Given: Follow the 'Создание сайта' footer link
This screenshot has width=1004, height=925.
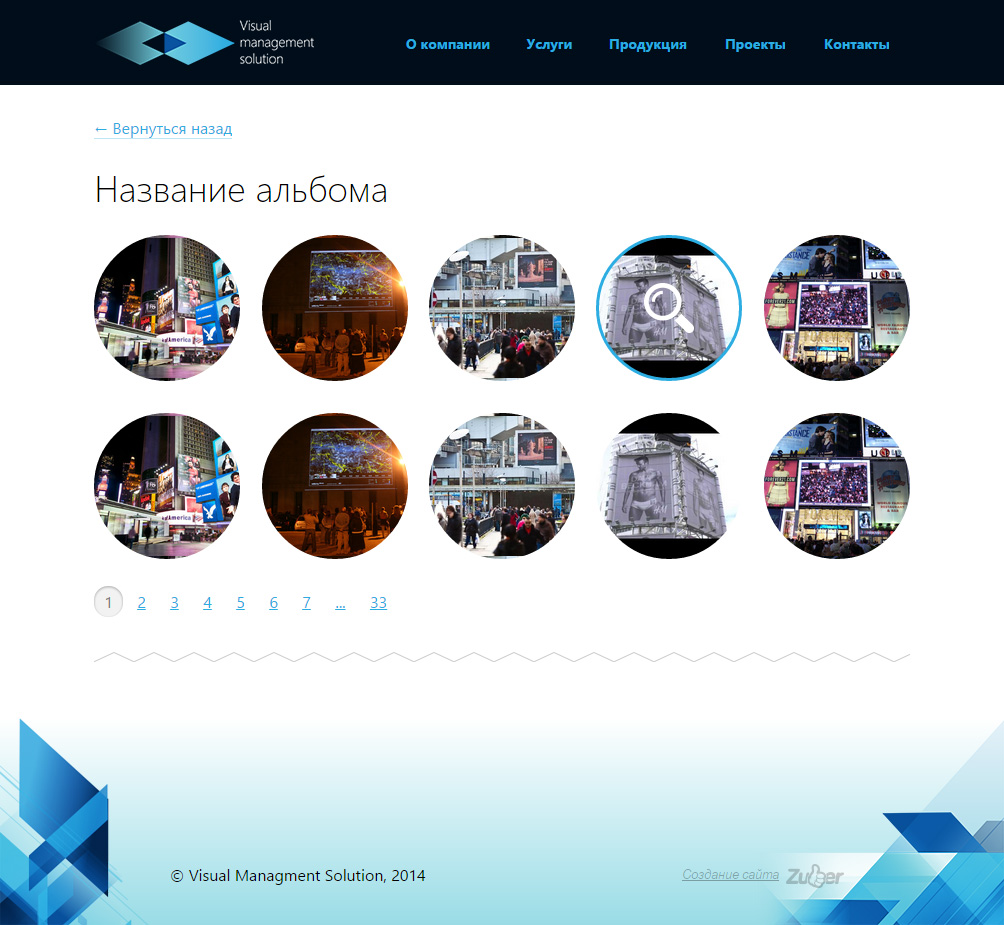Looking at the screenshot, I should pyautogui.click(x=730, y=875).
